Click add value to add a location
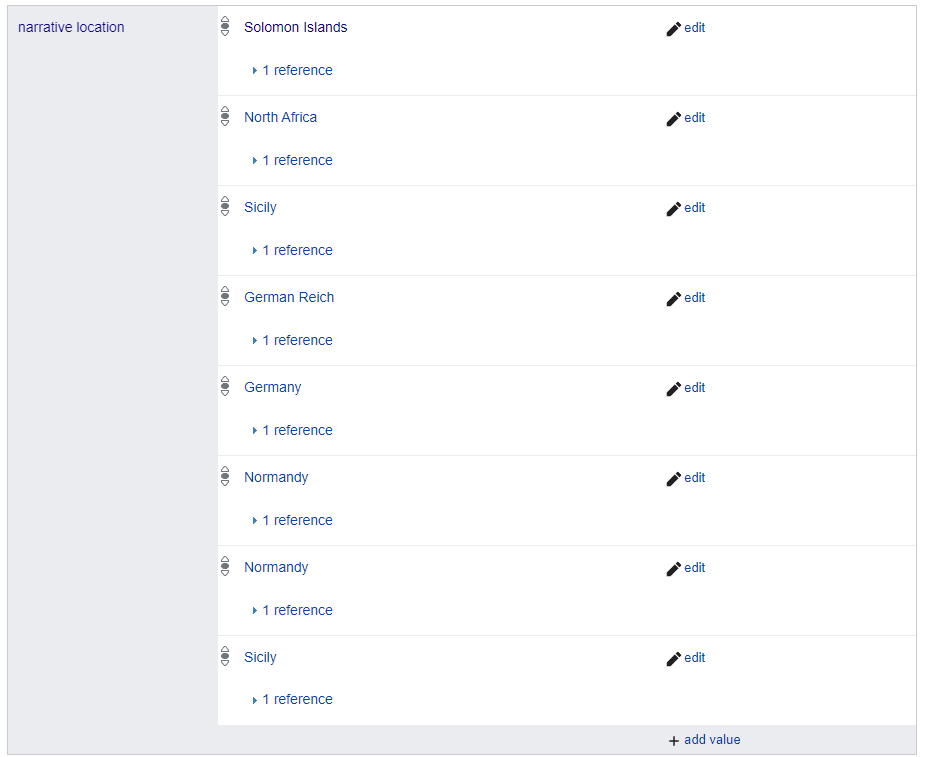Image resolution: width=927 pixels, height=757 pixels. (x=705, y=740)
